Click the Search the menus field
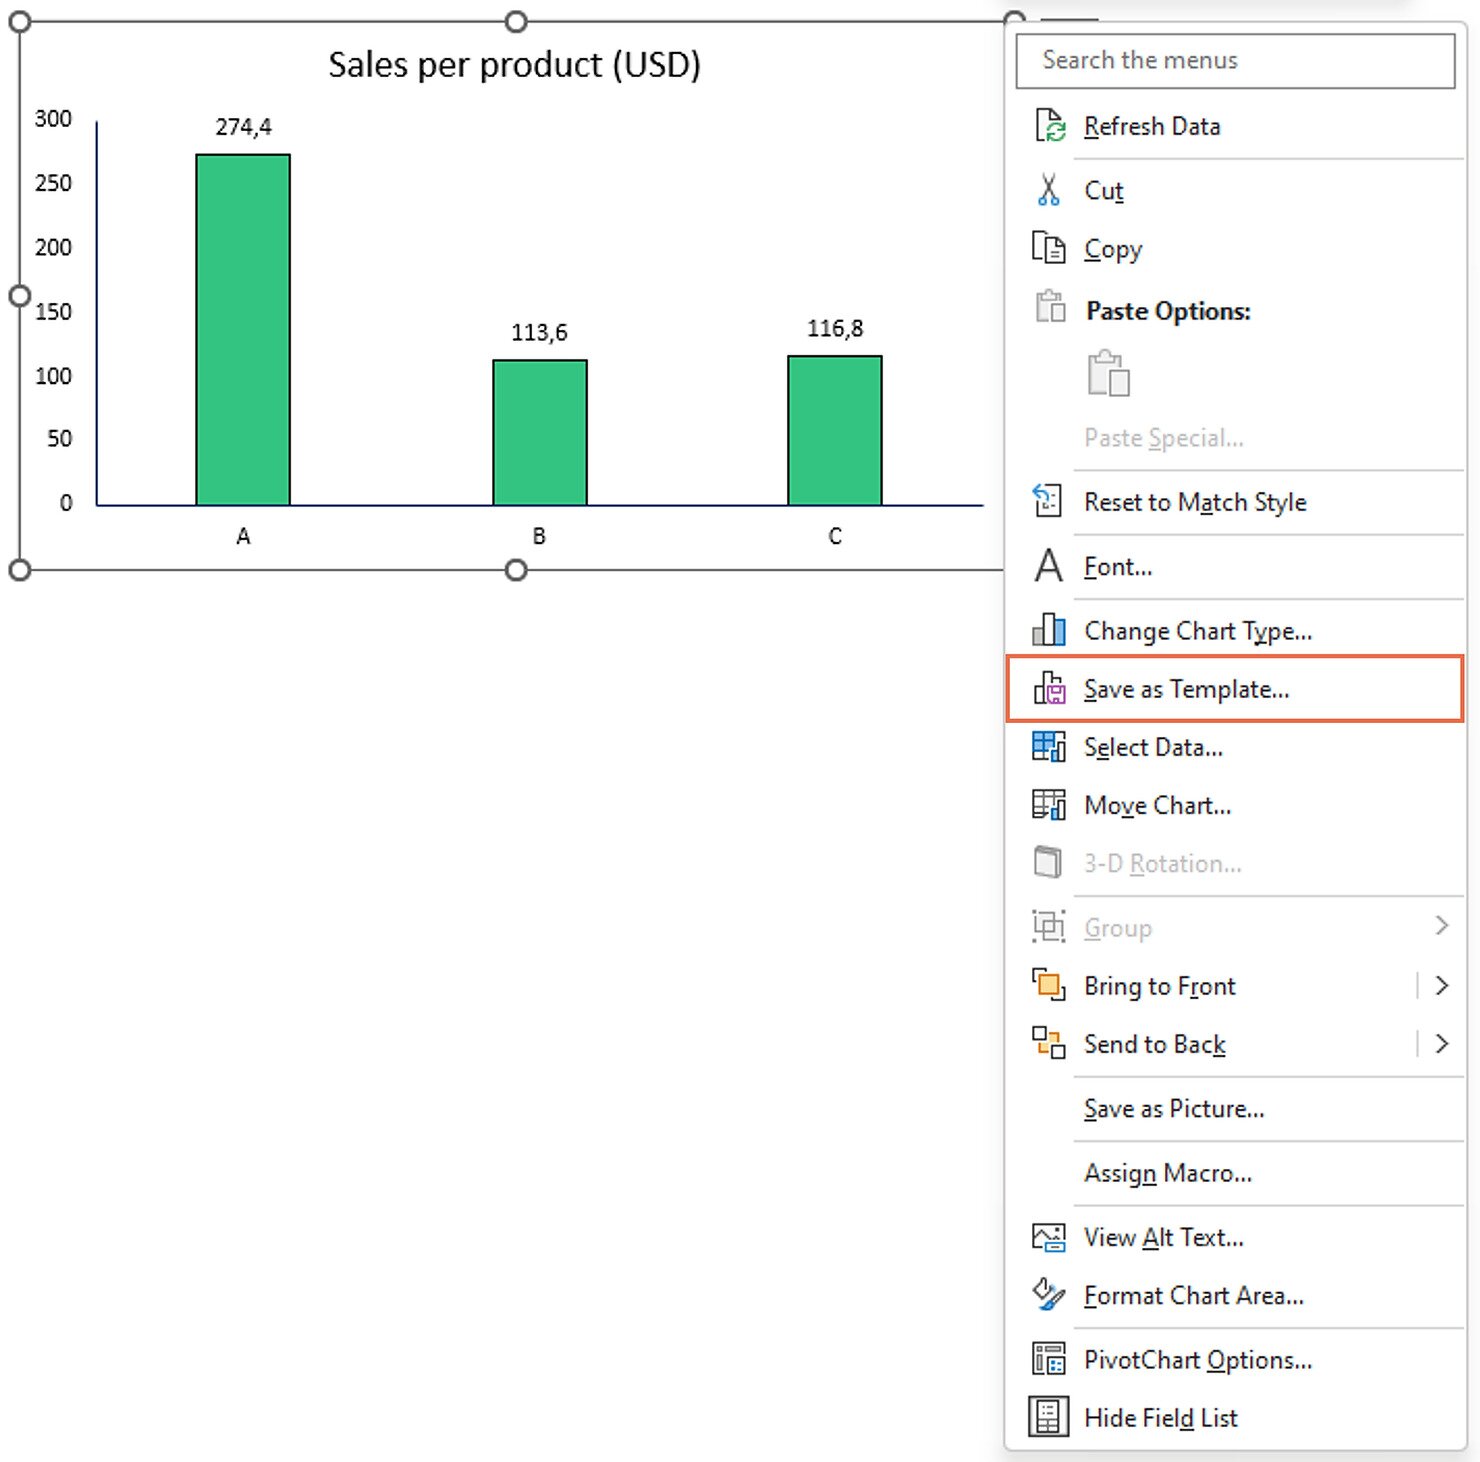The width and height of the screenshot is (1480, 1462). click(1235, 61)
